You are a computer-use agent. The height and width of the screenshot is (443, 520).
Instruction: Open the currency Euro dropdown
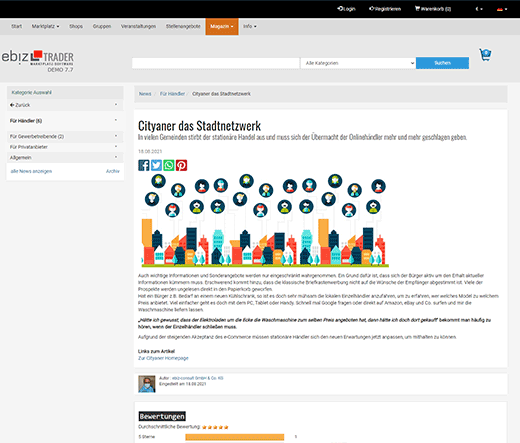[x=479, y=9]
